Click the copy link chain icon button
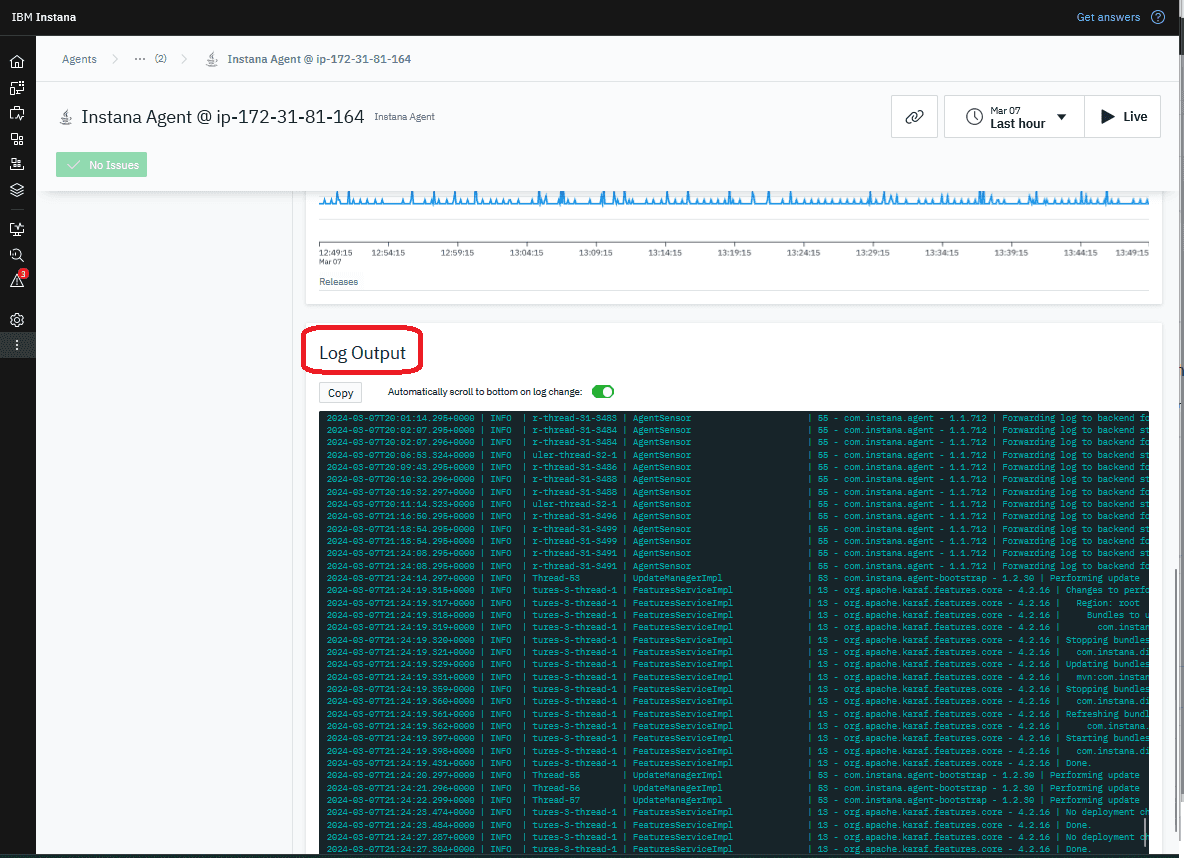1184x858 pixels. (x=914, y=117)
